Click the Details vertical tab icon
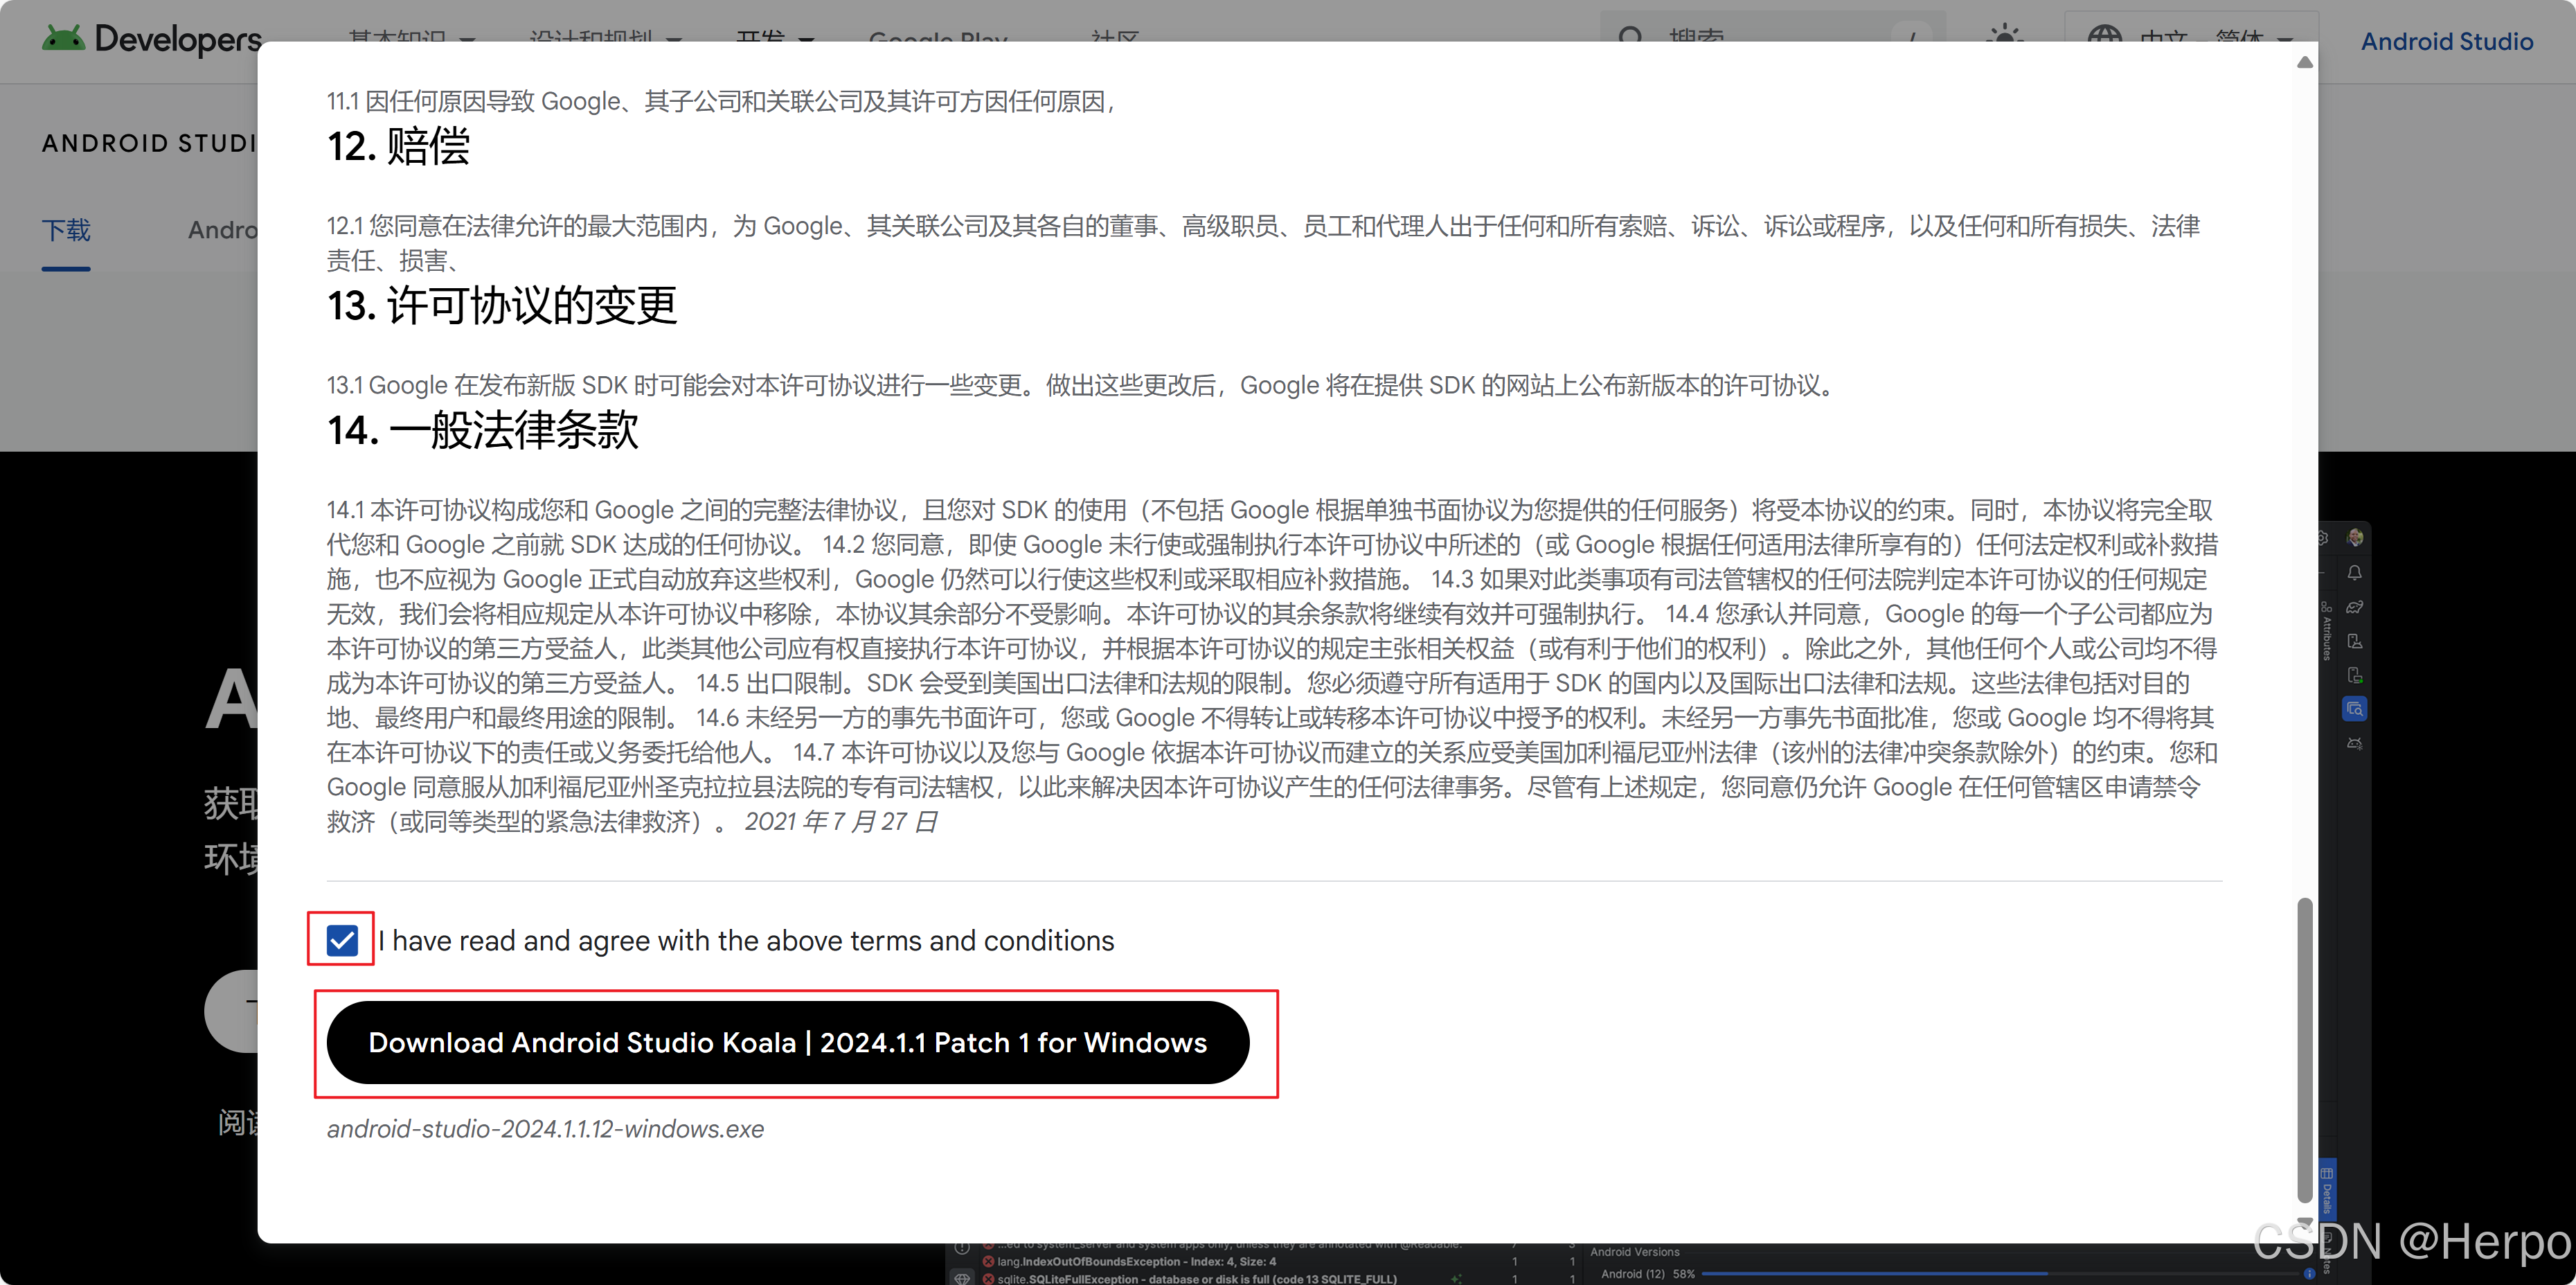This screenshot has height=1285, width=2576. tap(2327, 1174)
